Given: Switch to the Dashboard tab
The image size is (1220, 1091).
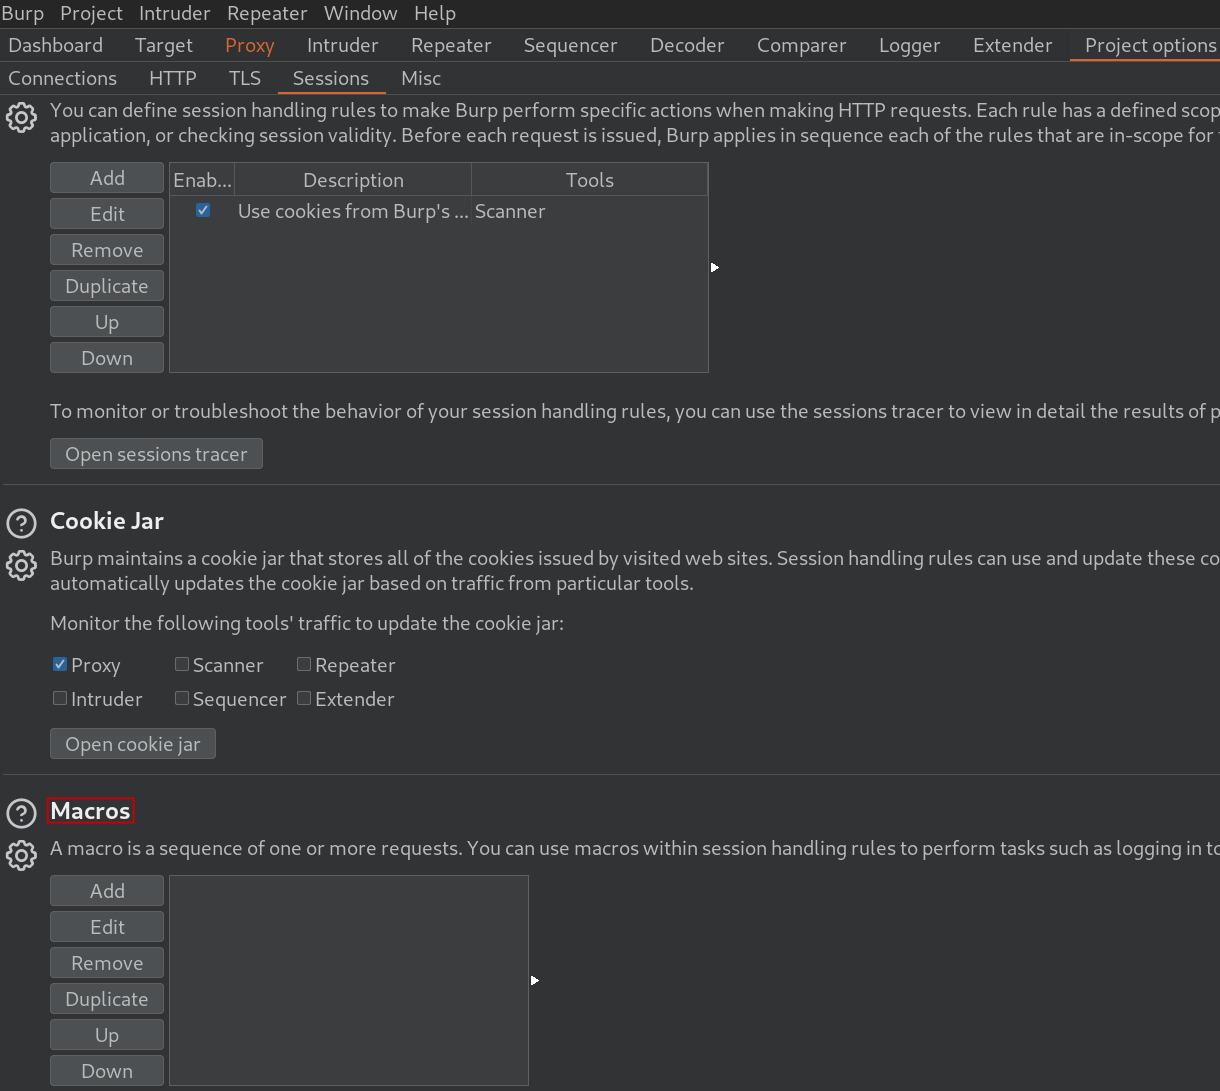Looking at the screenshot, I should coord(56,45).
